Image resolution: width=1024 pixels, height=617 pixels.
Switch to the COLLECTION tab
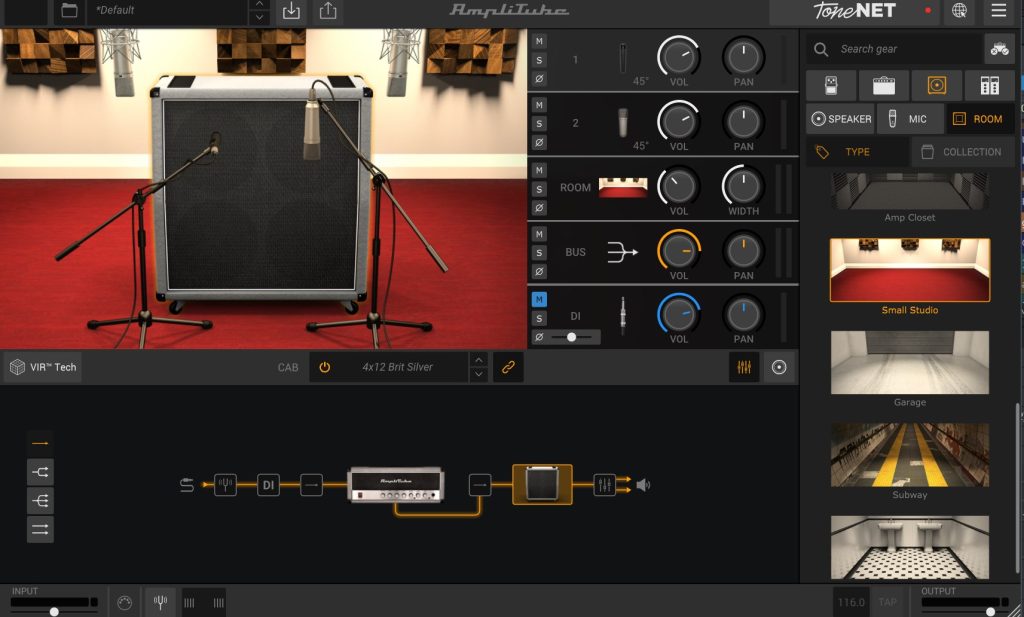962,152
